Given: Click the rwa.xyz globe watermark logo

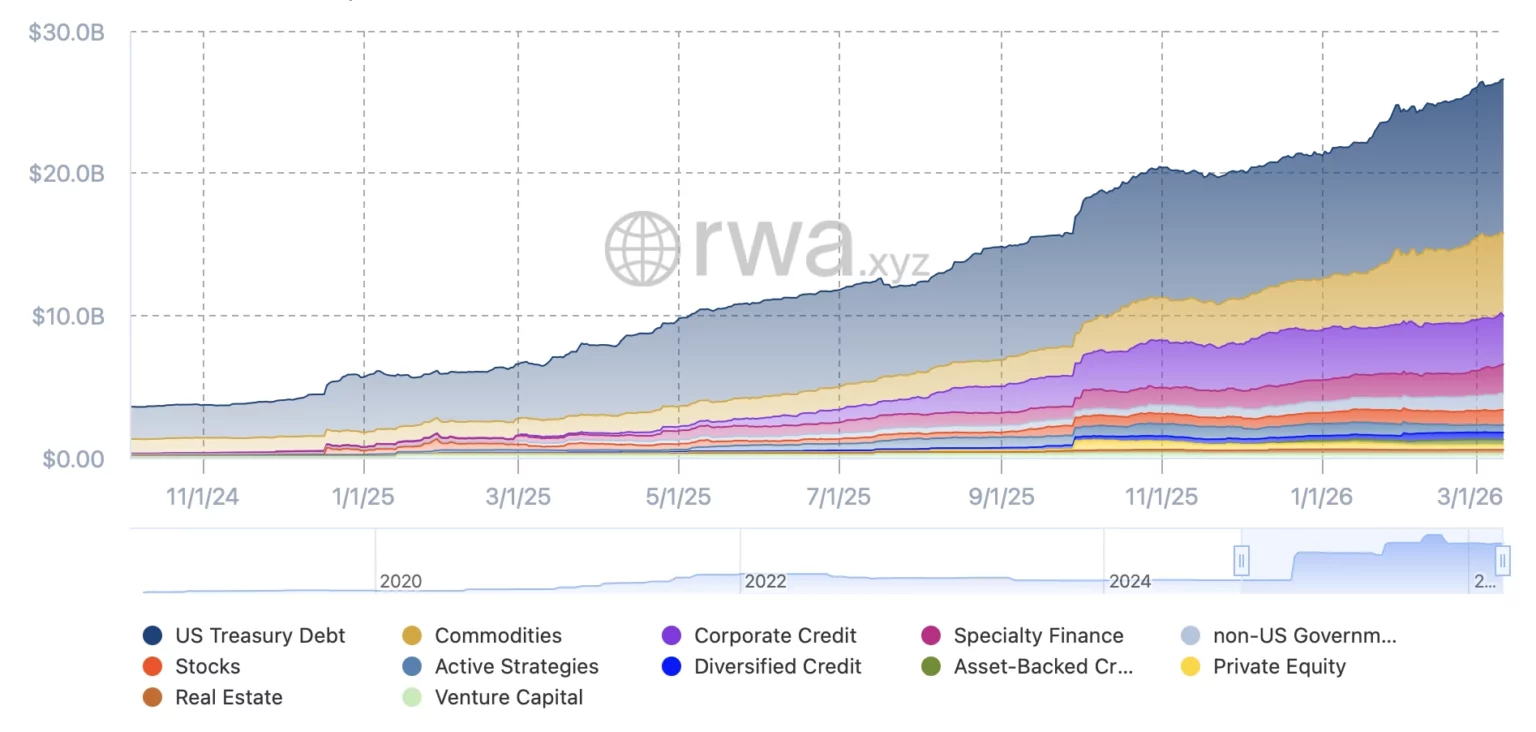Looking at the screenshot, I should click(643, 248).
